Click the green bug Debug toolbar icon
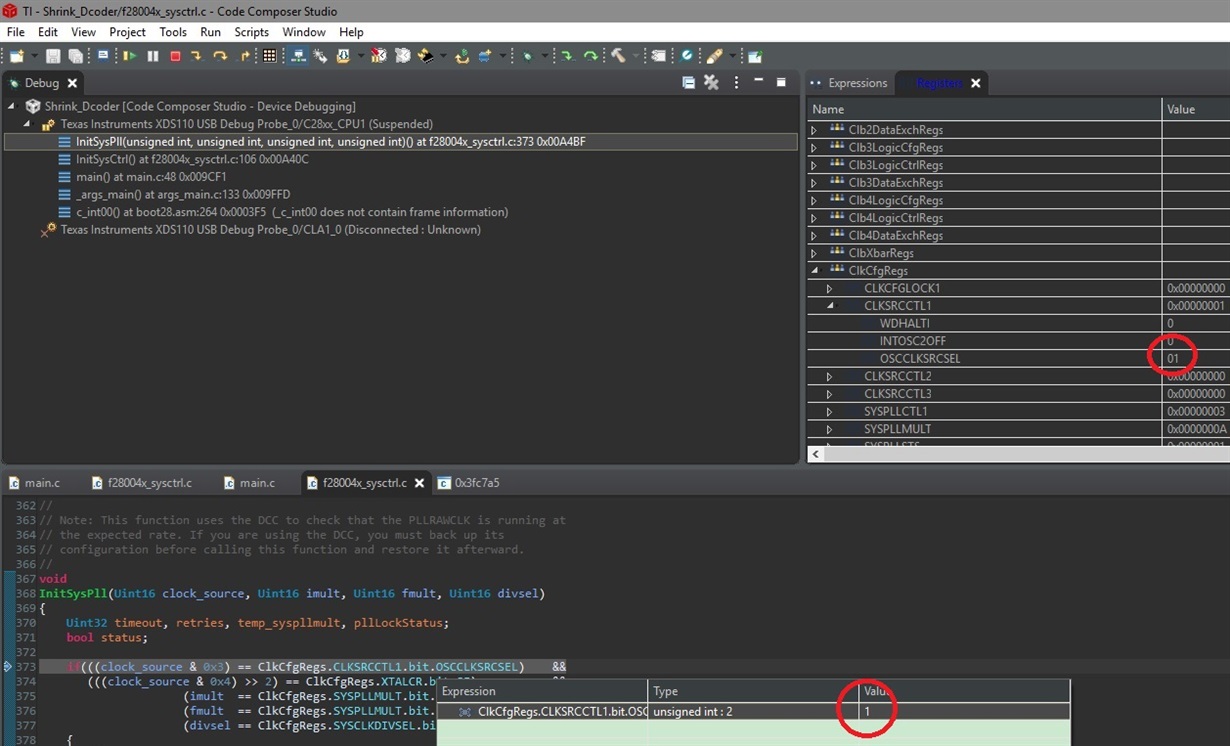 tap(526, 56)
